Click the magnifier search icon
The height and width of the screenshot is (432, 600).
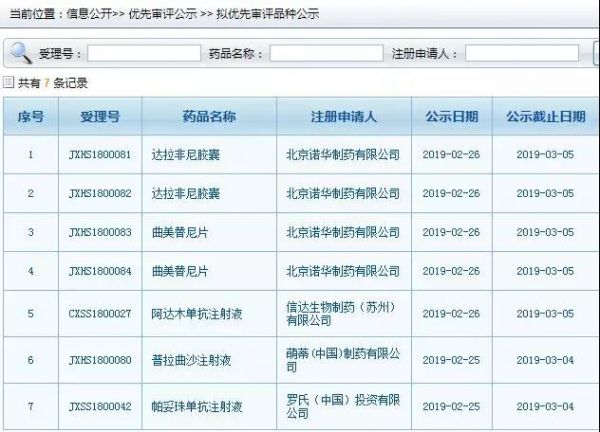click(x=21, y=52)
